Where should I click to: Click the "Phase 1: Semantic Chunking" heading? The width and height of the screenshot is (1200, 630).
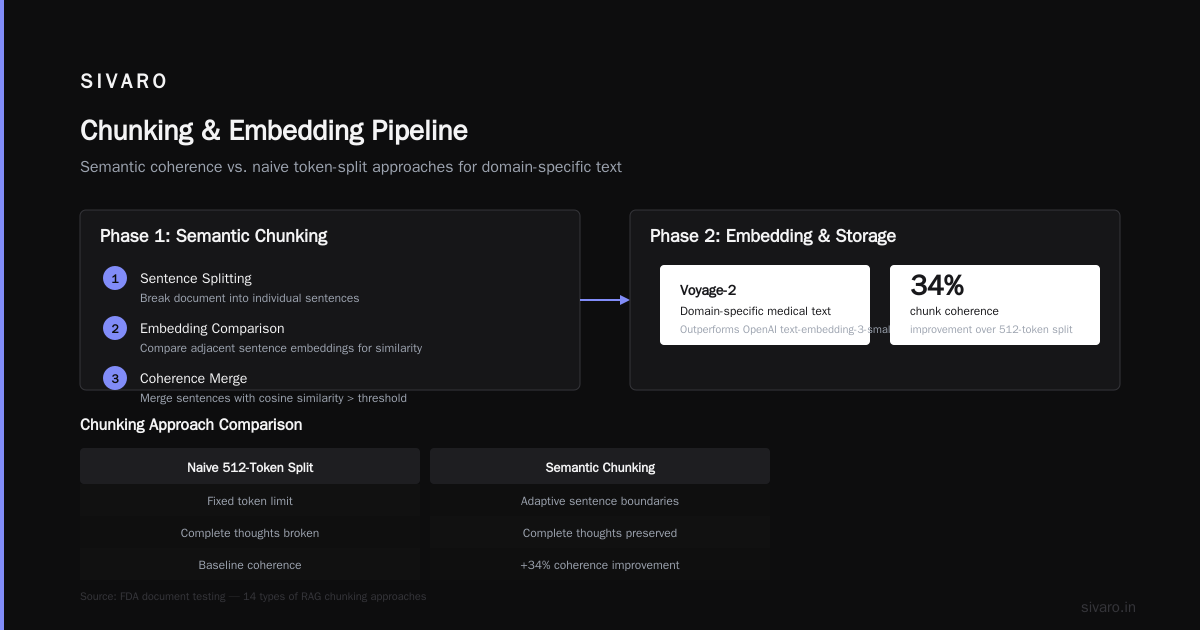coord(214,236)
